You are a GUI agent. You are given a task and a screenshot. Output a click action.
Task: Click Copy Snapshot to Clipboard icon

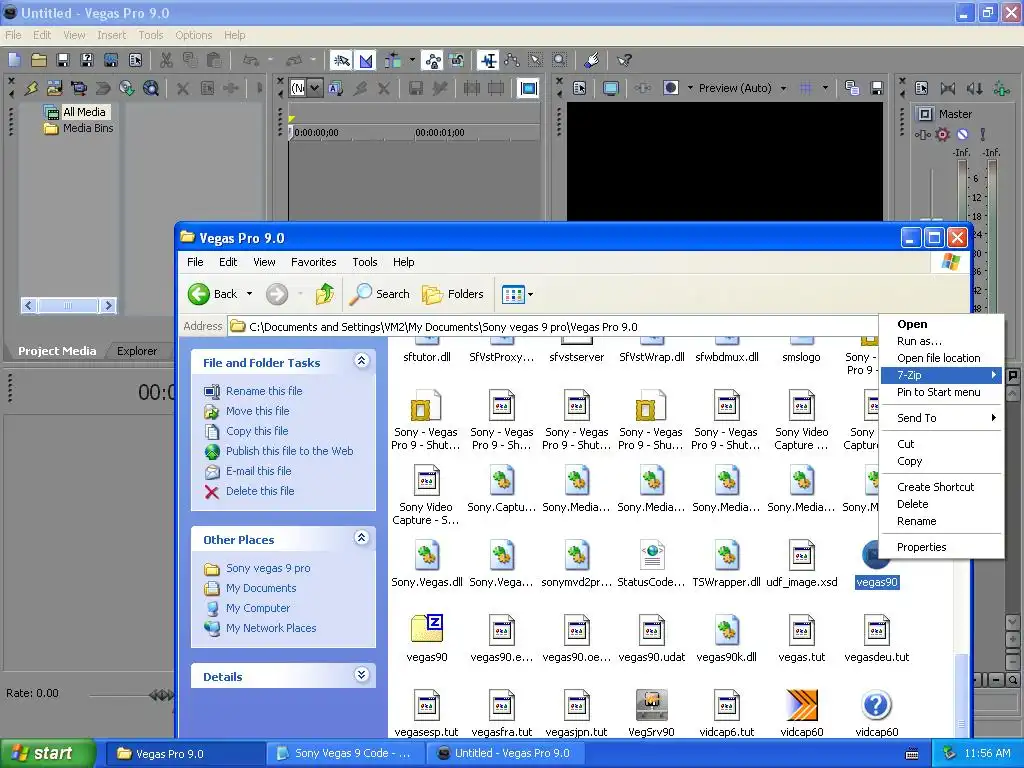click(852, 88)
